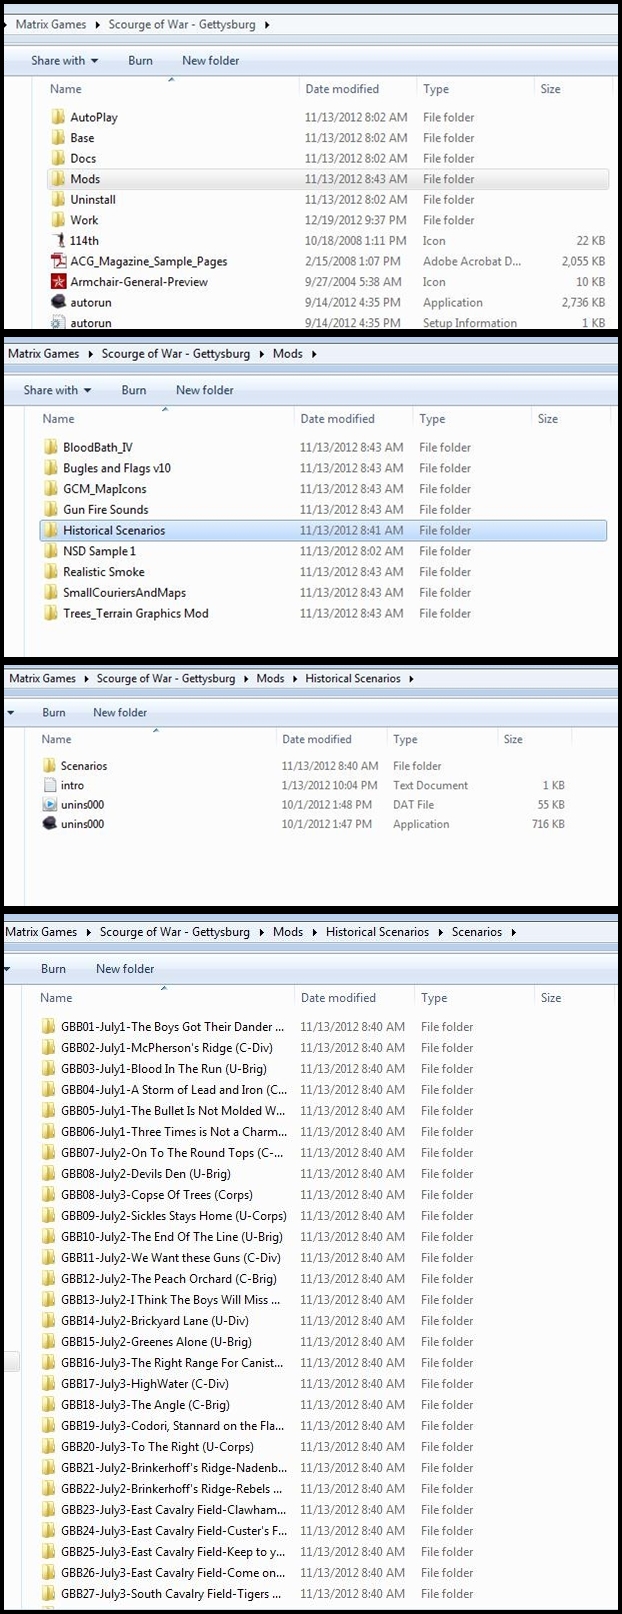This screenshot has height=1614, width=622.
Task: Select the Scenarios folder in Historical Scenarios window
Action: pos(84,765)
